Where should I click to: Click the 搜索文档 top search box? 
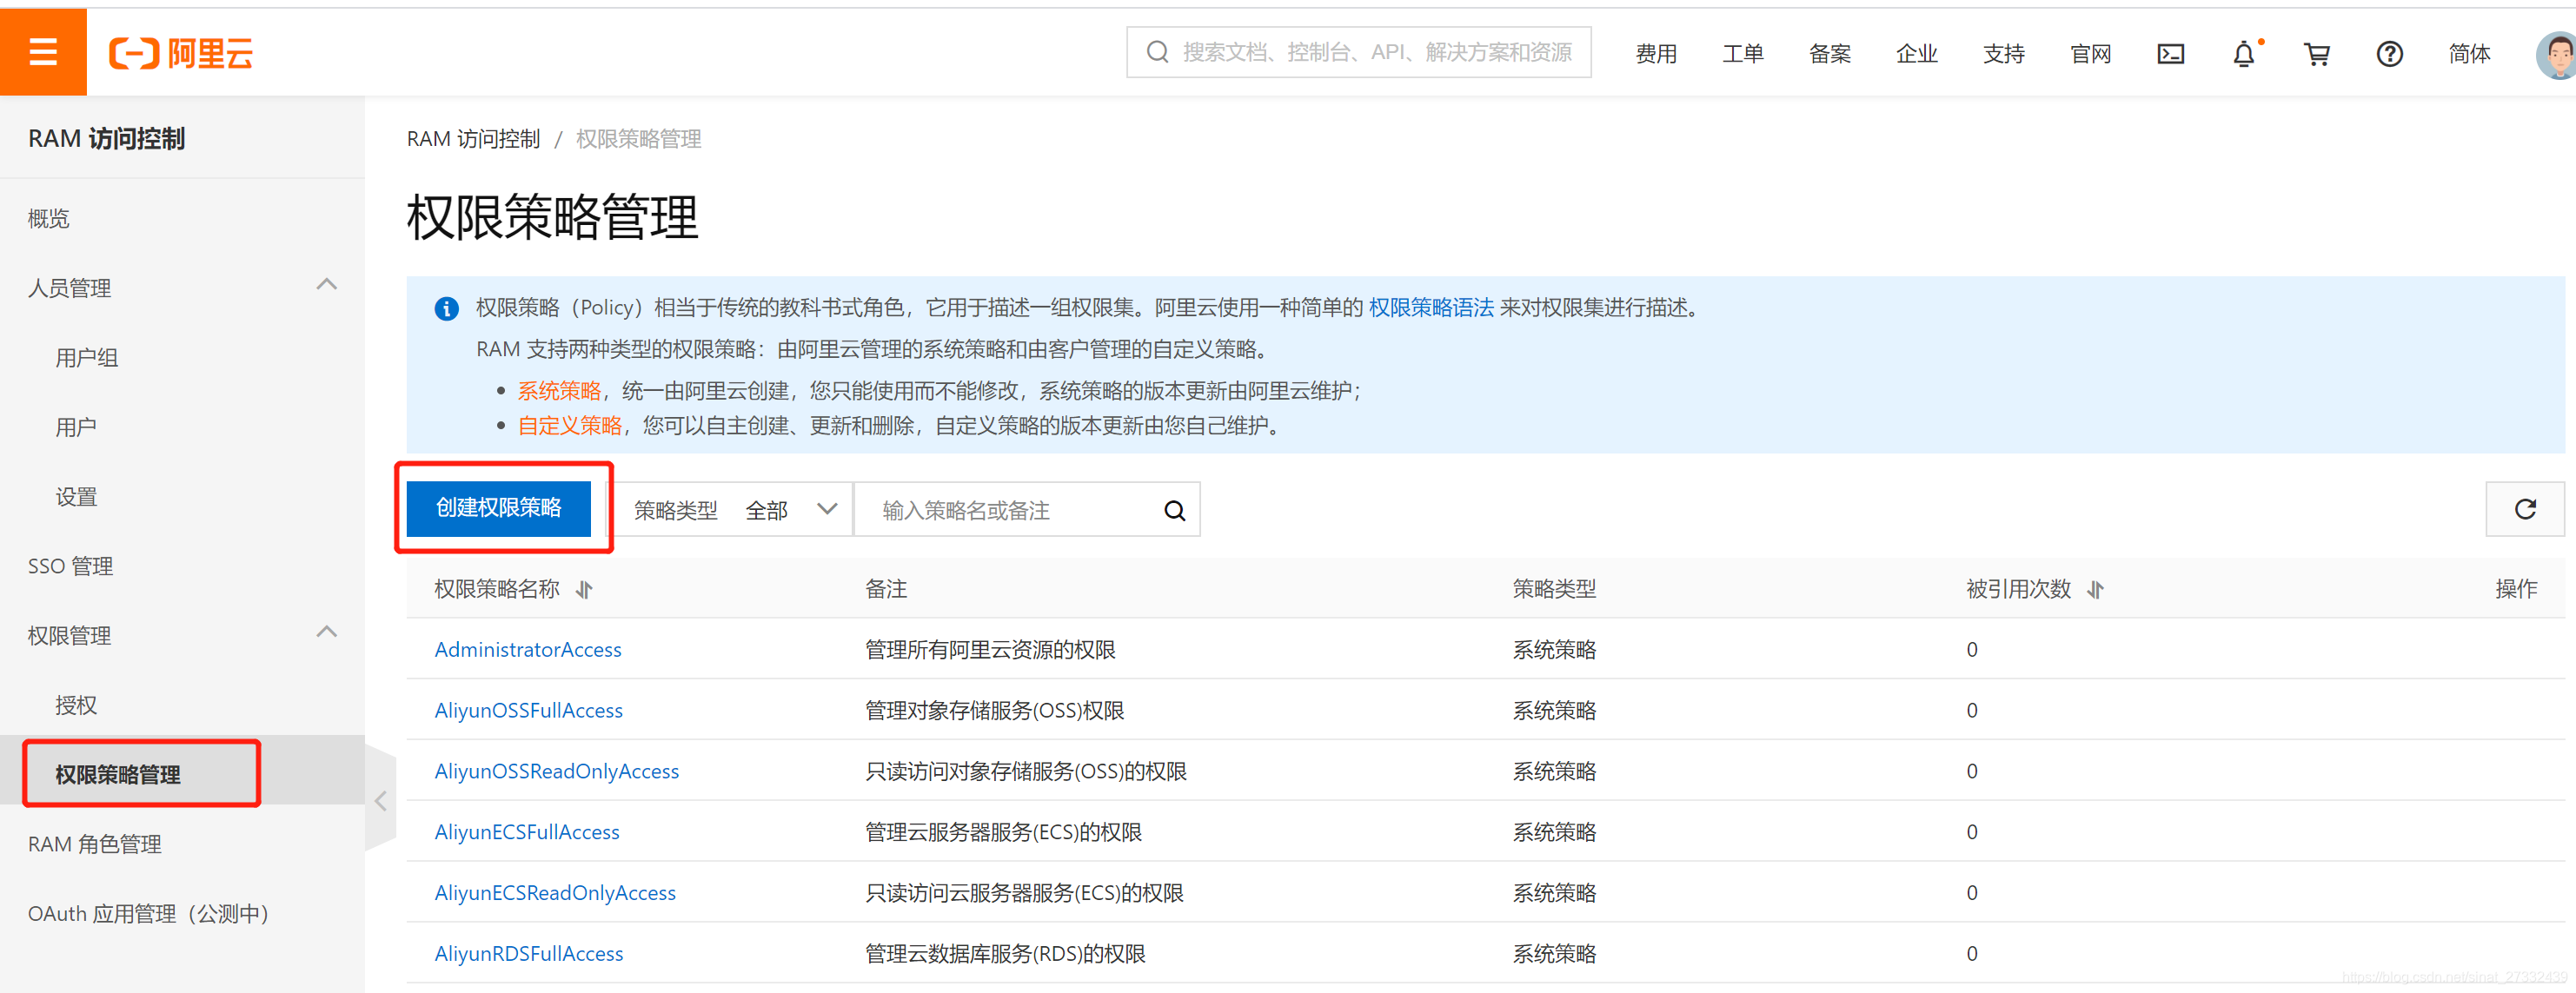1358,52
